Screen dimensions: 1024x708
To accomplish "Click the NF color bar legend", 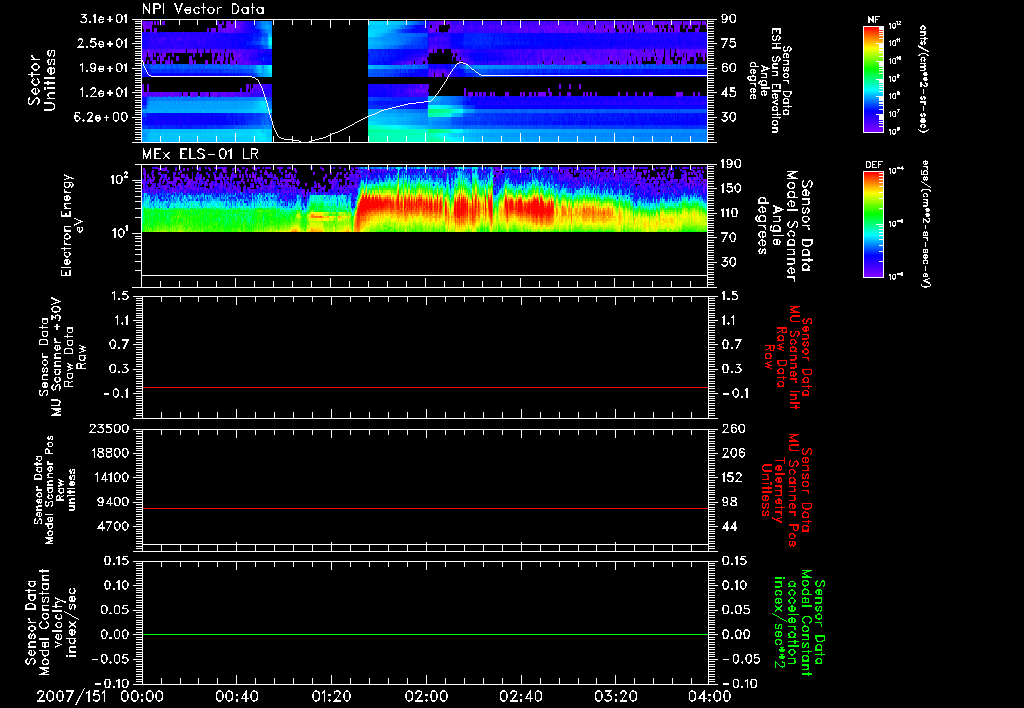I will (874, 77).
